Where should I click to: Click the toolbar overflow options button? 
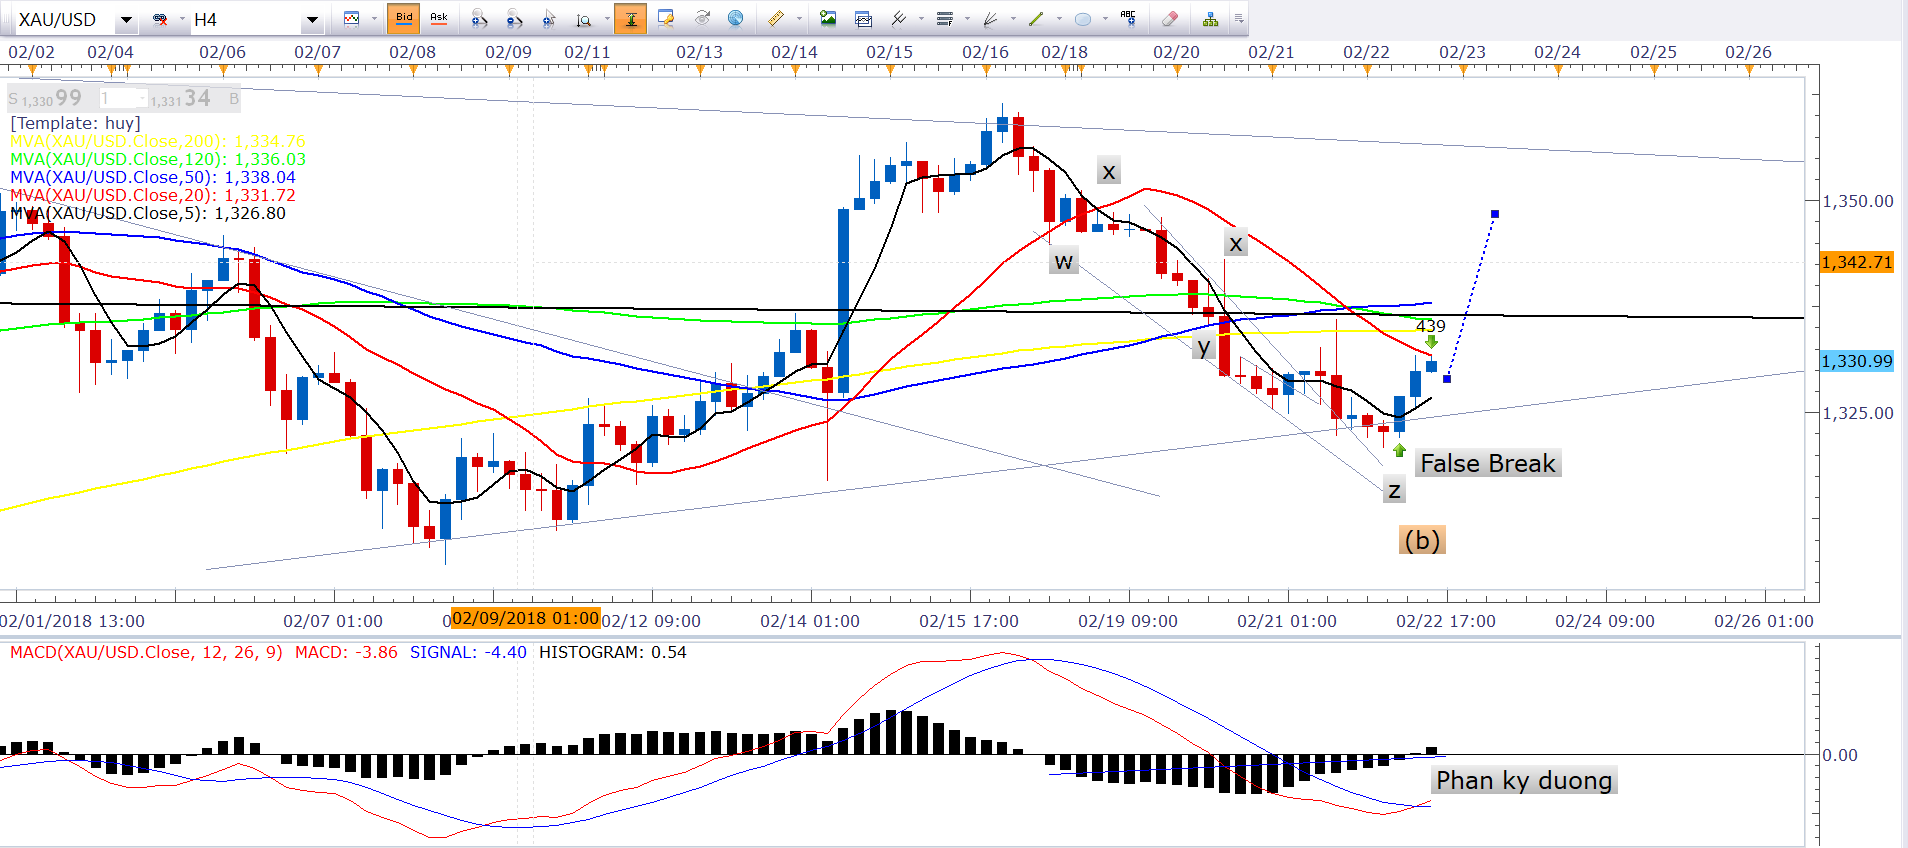[x=1239, y=19]
